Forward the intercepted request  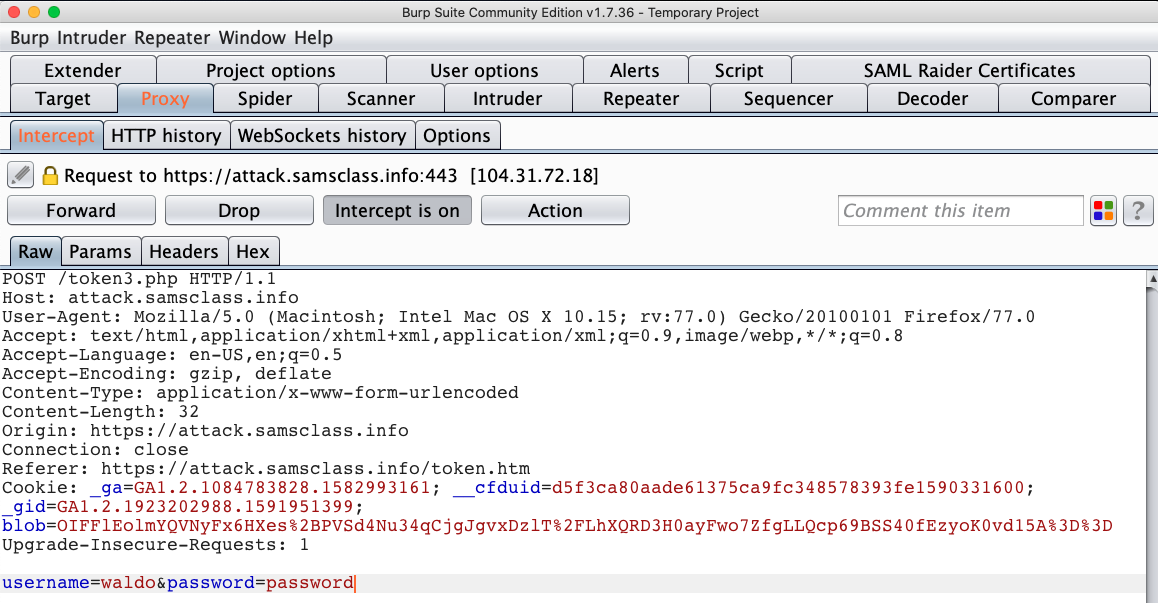tap(81, 211)
